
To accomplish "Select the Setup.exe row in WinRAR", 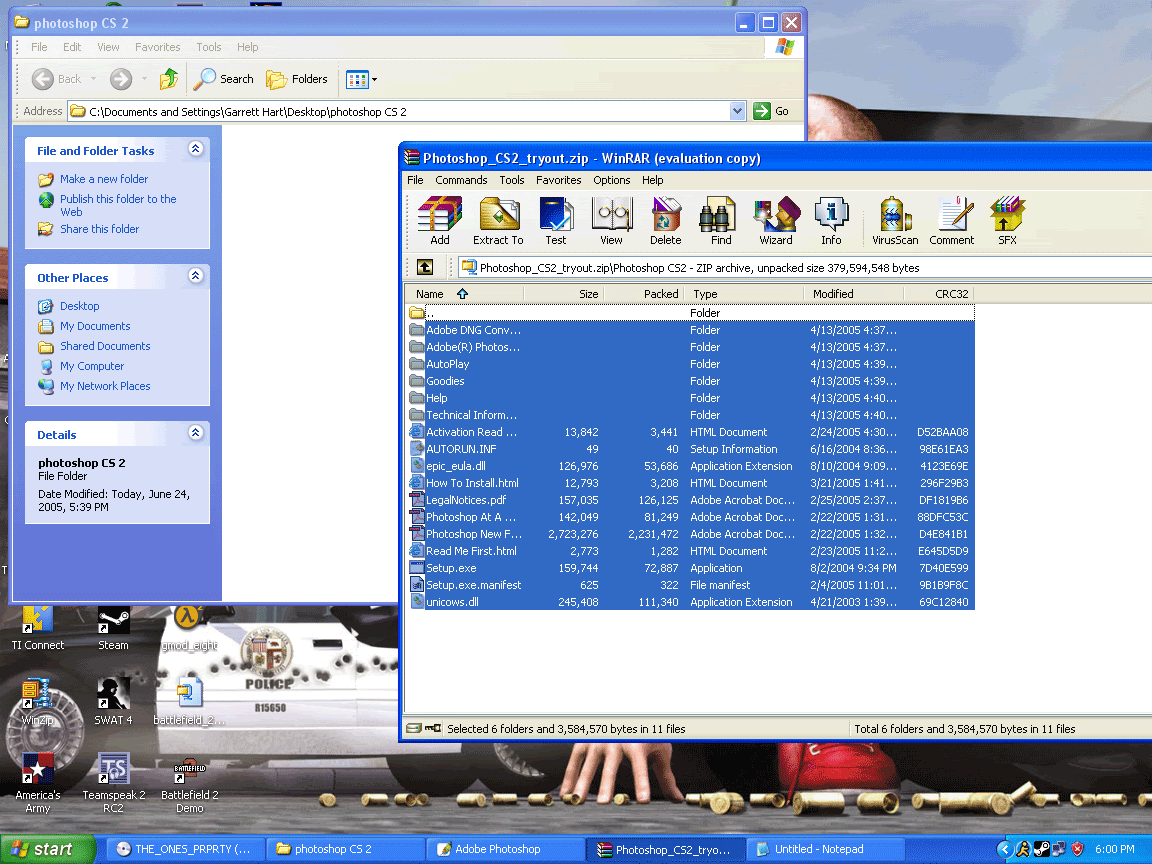I will 691,568.
